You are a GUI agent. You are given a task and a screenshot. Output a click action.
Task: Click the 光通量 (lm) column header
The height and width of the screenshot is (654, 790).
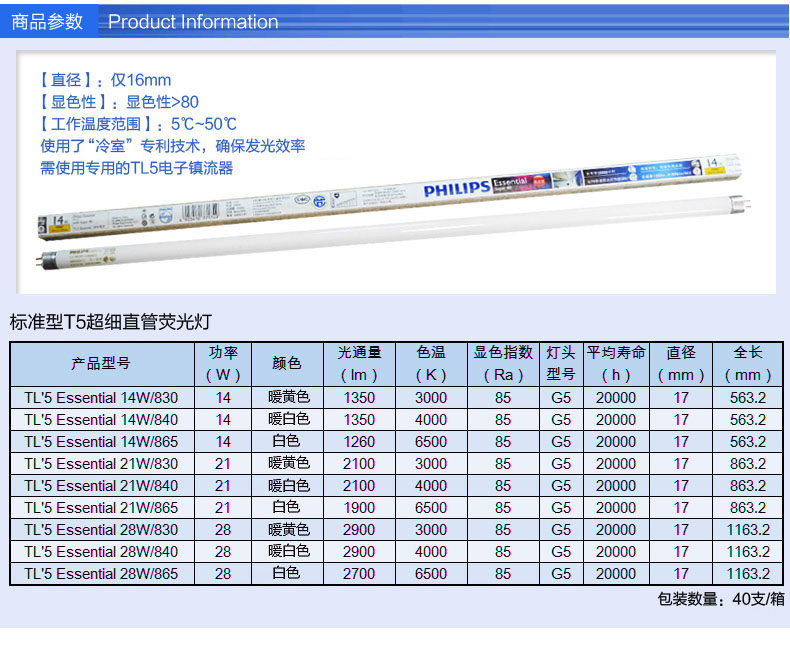[359, 364]
